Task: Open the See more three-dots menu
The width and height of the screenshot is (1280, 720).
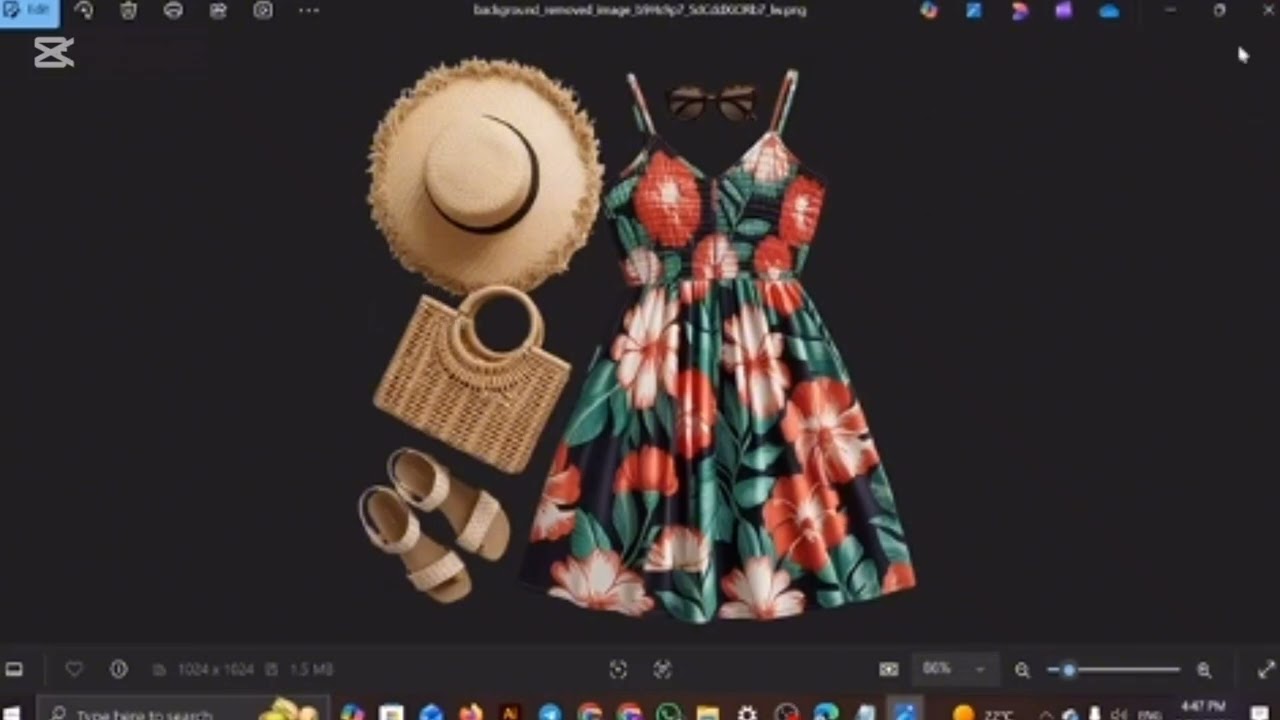Action: pyautogui.click(x=309, y=11)
